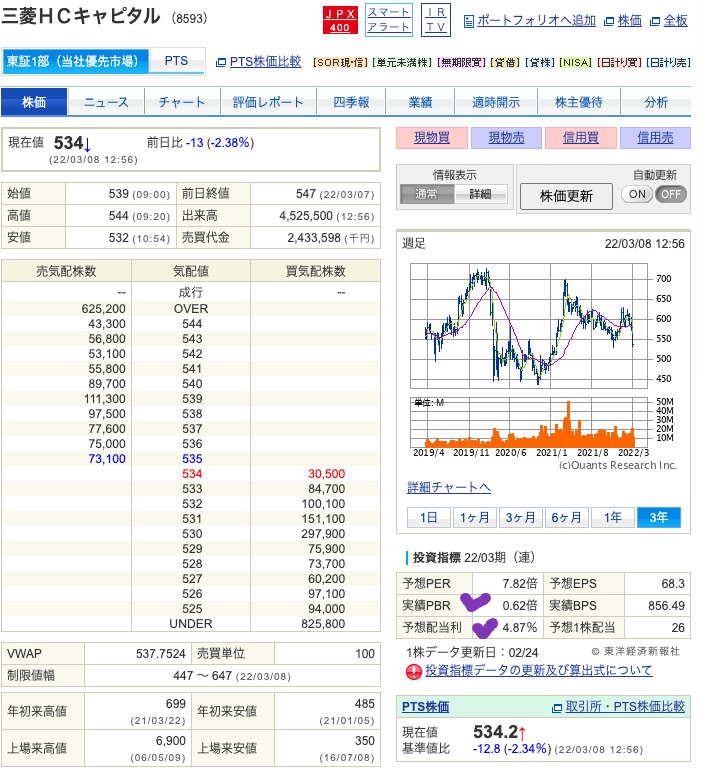The image size is (702, 776).
Task: Open PTS株価比較 link
Action: click(x=265, y=62)
